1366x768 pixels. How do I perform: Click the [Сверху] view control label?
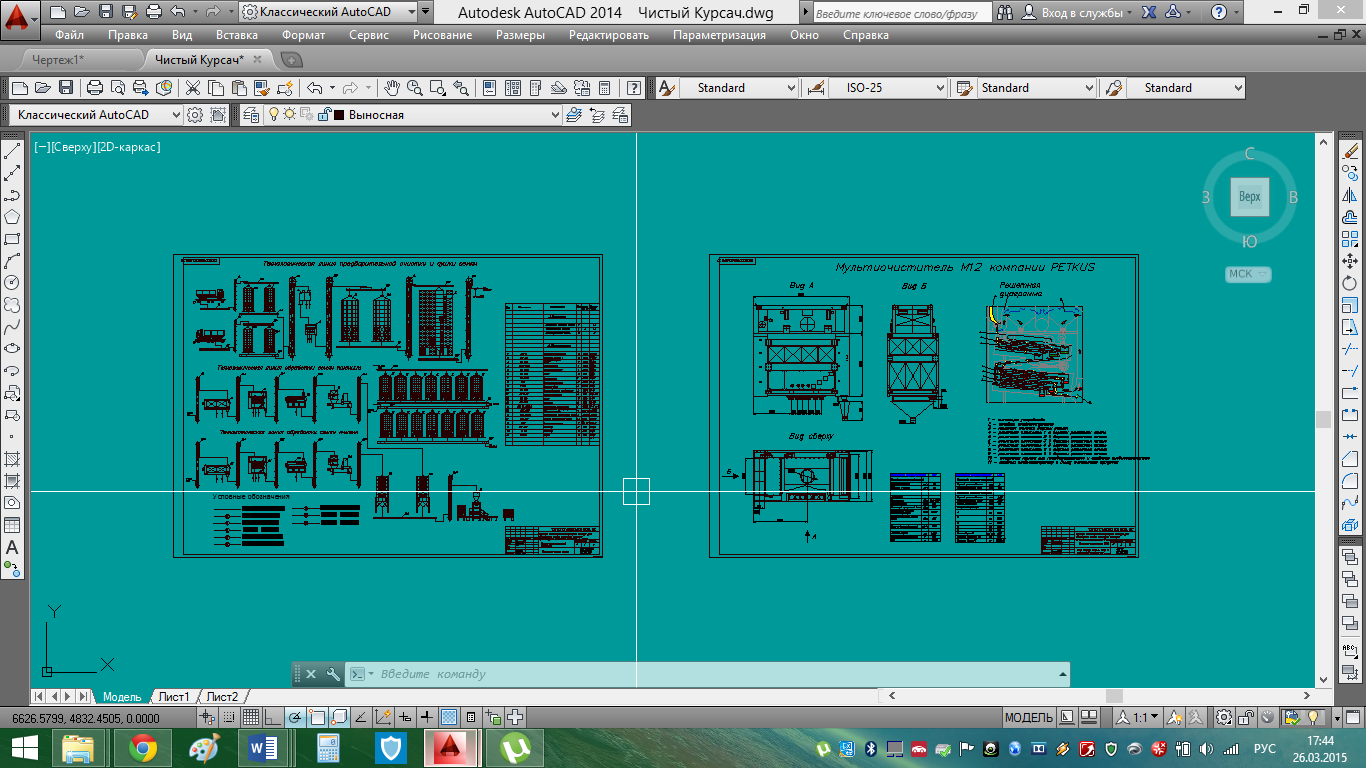point(74,147)
